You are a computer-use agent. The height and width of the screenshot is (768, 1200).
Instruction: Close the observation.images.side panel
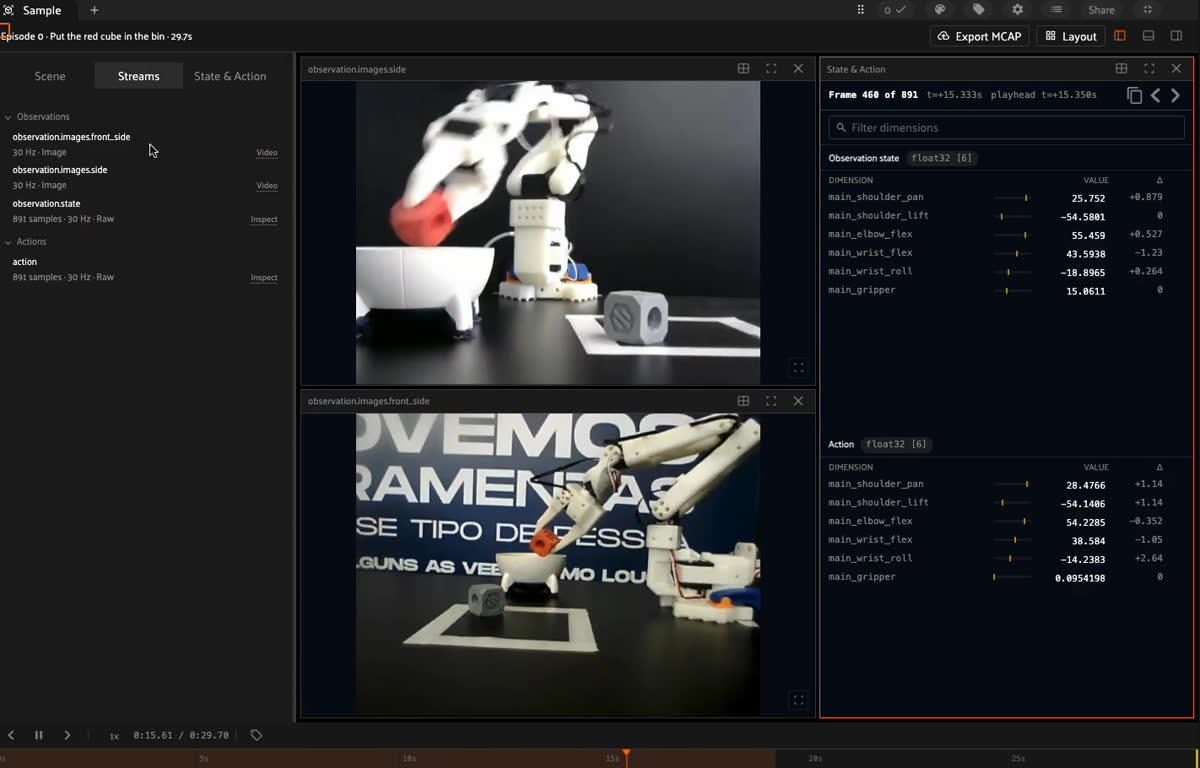798,69
